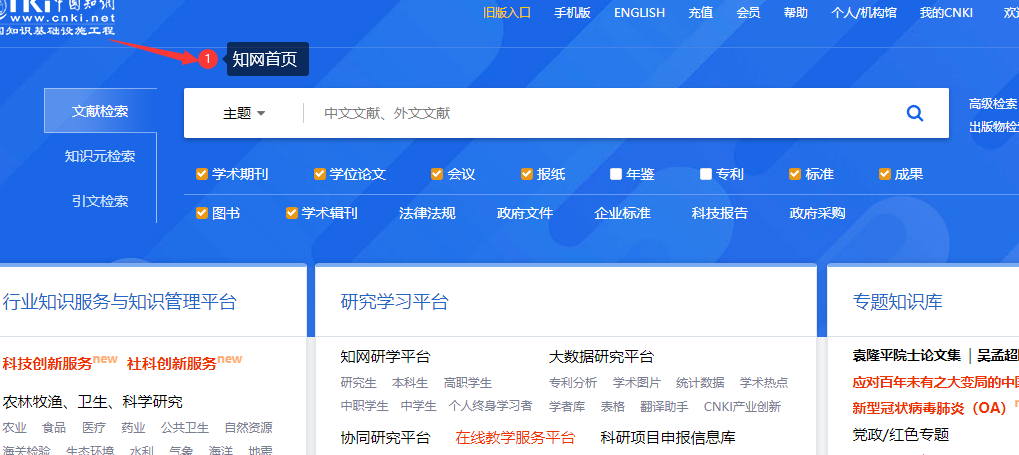Image resolution: width=1019 pixels, height=455 pixels.
Task: Uncheck the 学术期刊 checkbox
Action: [x=202, y=174]
